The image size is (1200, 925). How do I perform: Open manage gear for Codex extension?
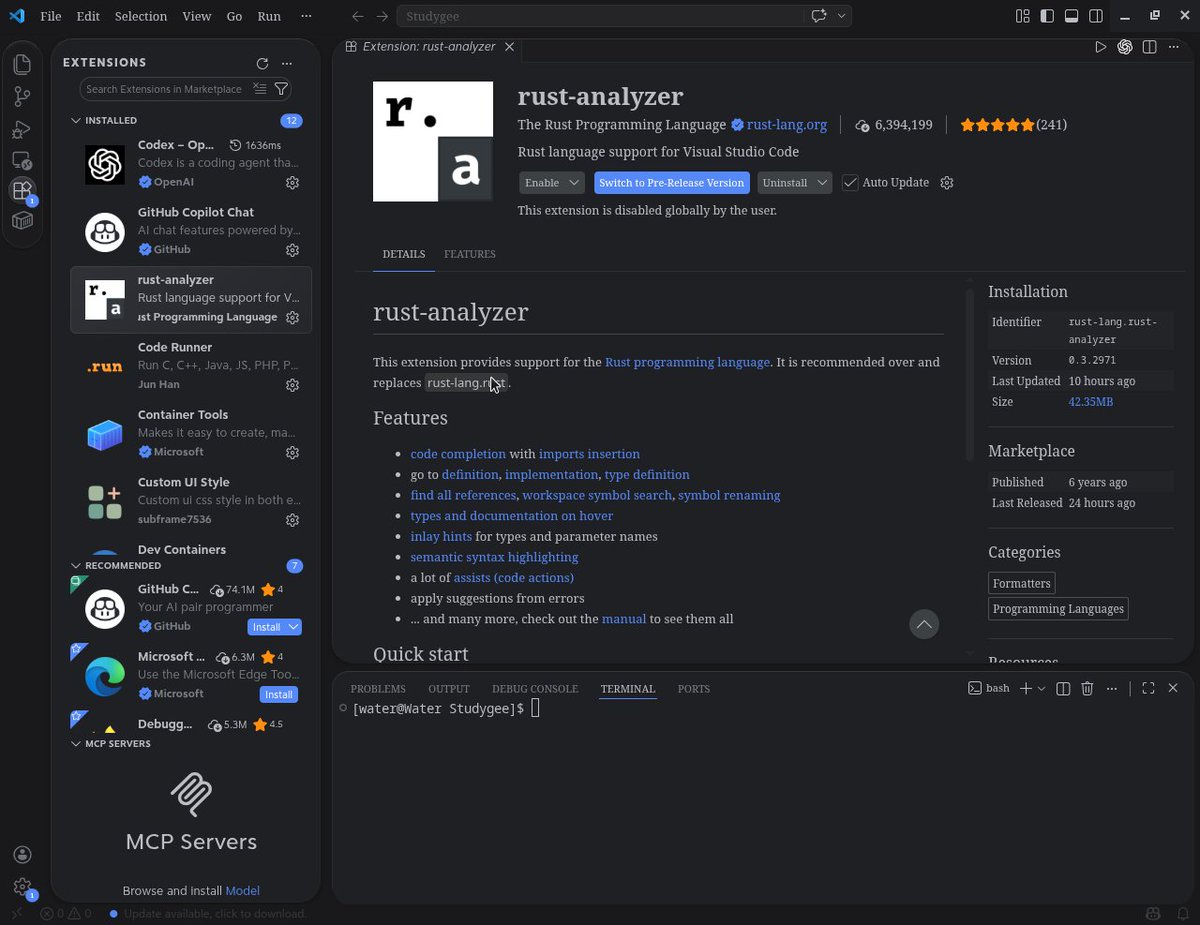(x=293, y=183)
